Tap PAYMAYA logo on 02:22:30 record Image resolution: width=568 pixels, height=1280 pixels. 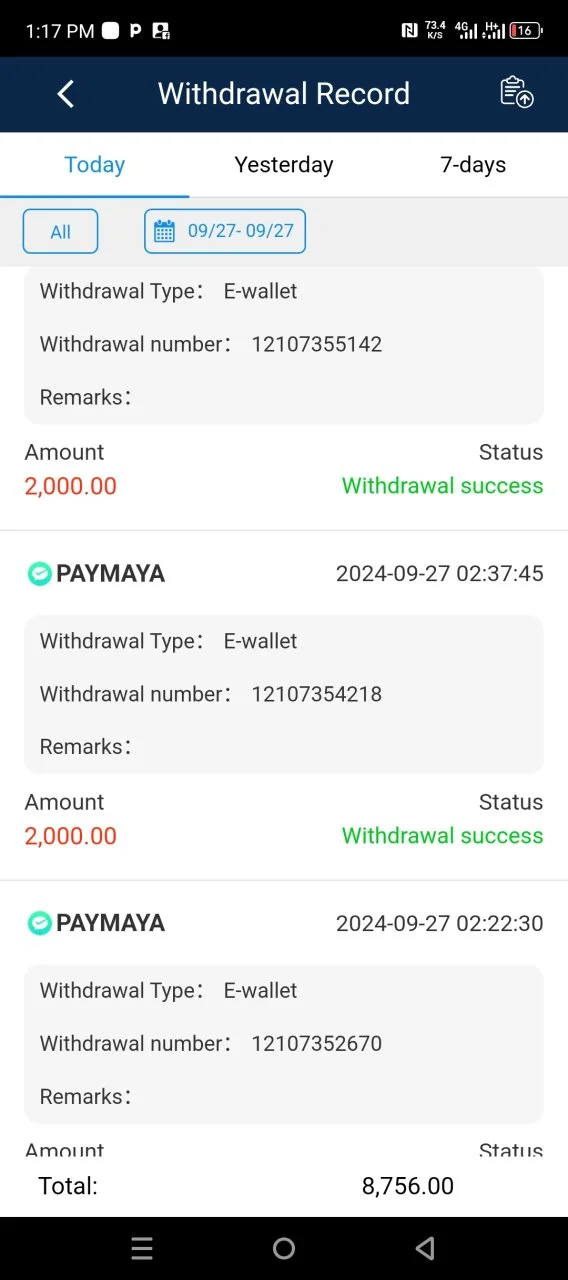39,922
